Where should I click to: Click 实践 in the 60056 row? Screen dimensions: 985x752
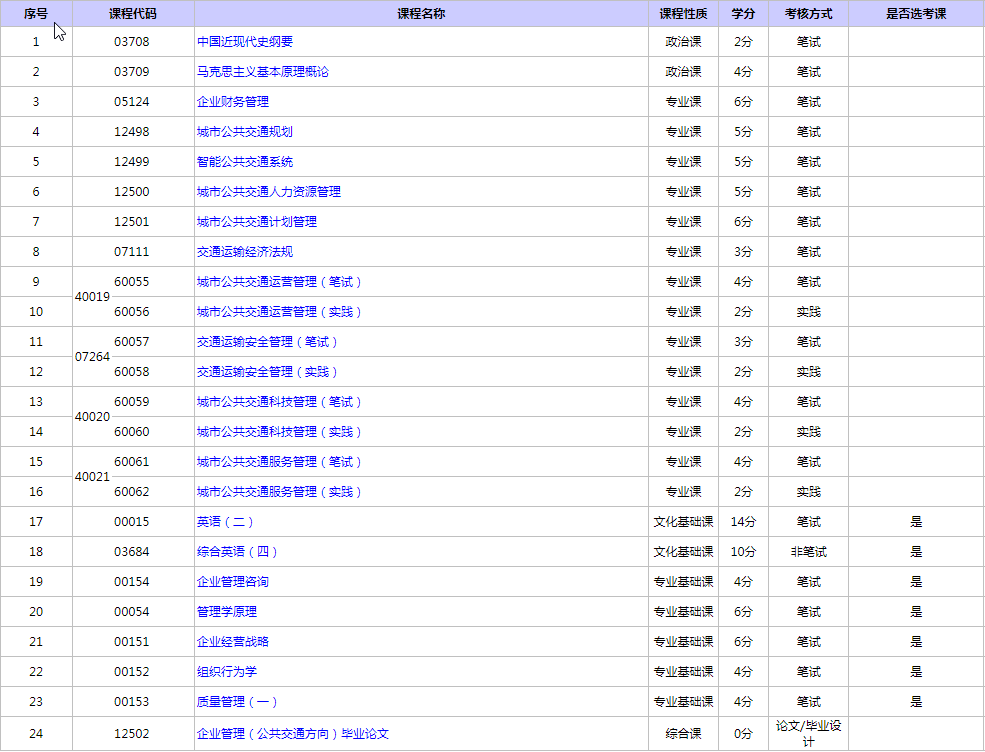point(808,312)
